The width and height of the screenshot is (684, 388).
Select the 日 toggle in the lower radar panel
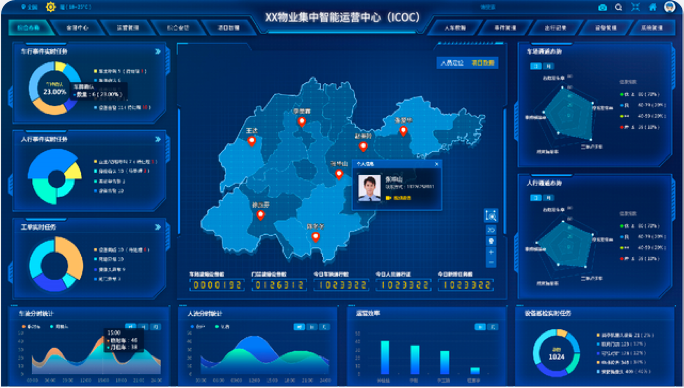point(536,198)
